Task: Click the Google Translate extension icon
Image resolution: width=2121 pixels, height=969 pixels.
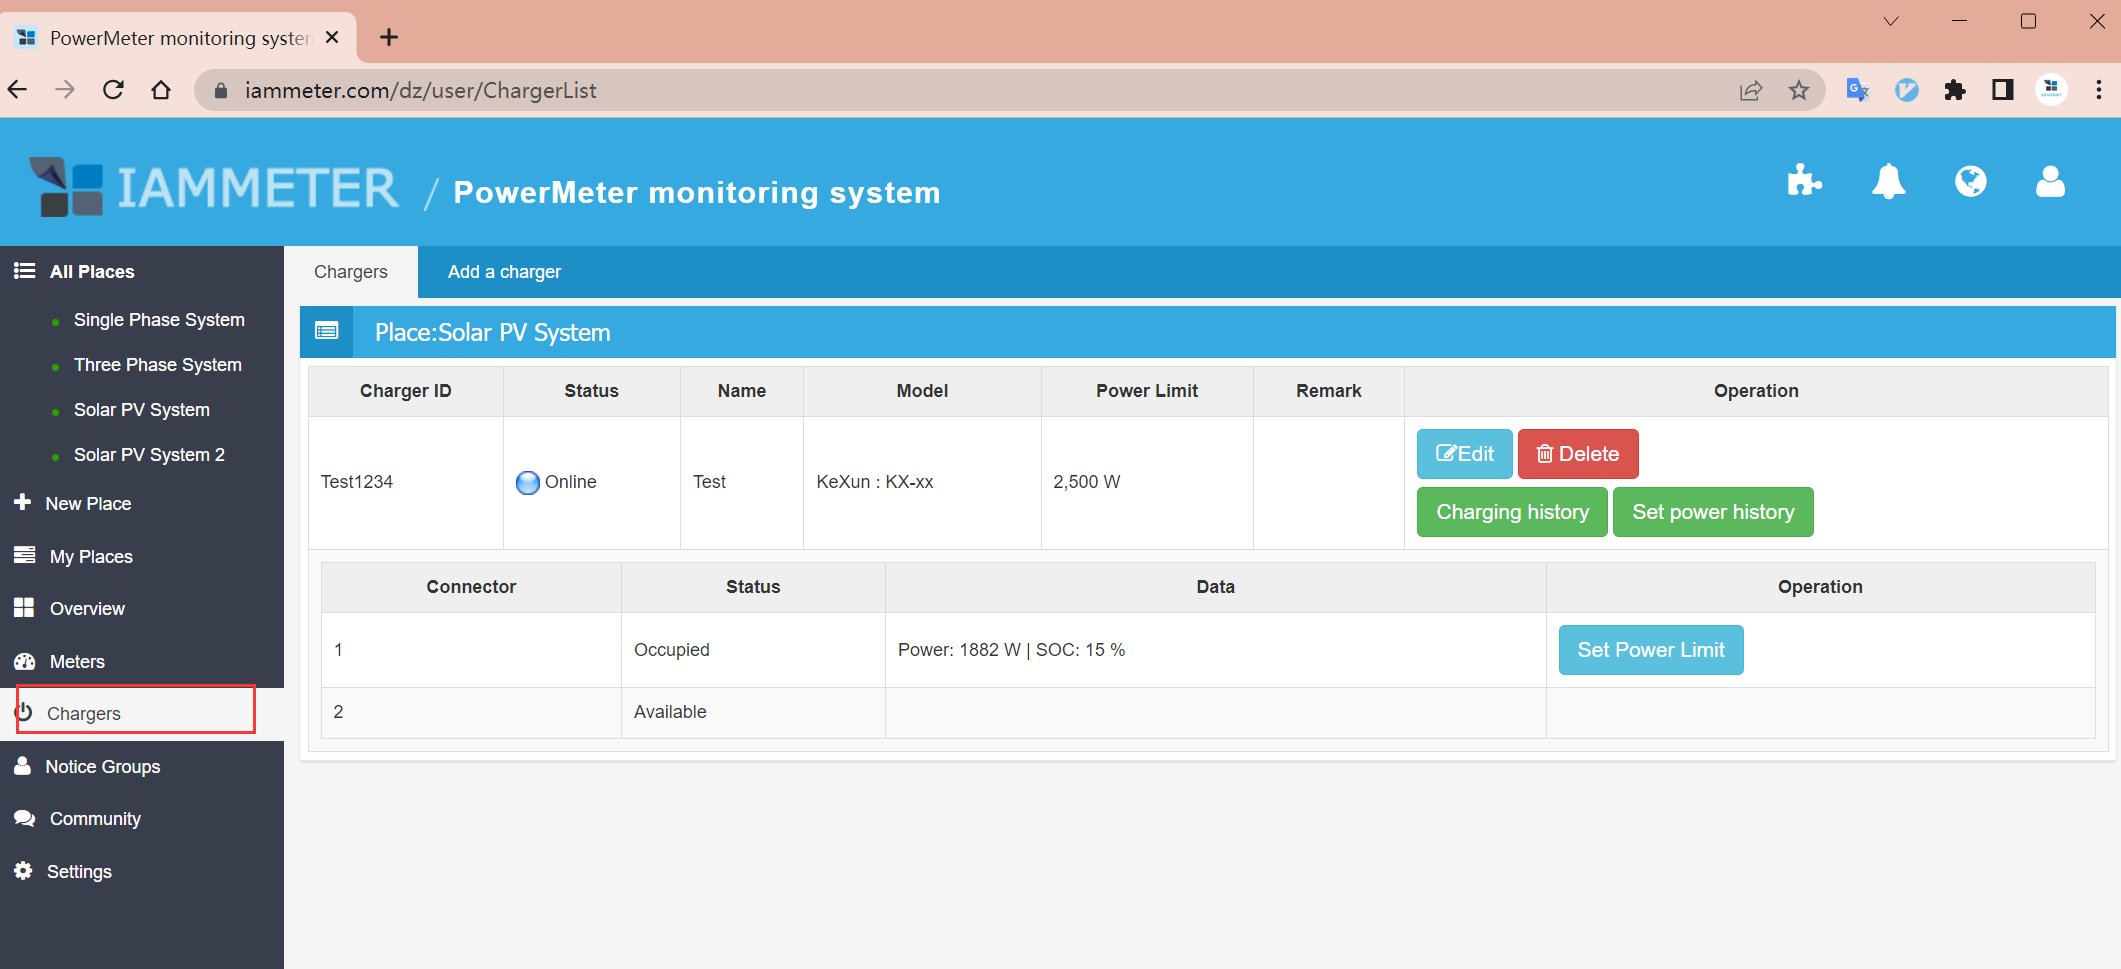Action: (x=1858, y=91)
